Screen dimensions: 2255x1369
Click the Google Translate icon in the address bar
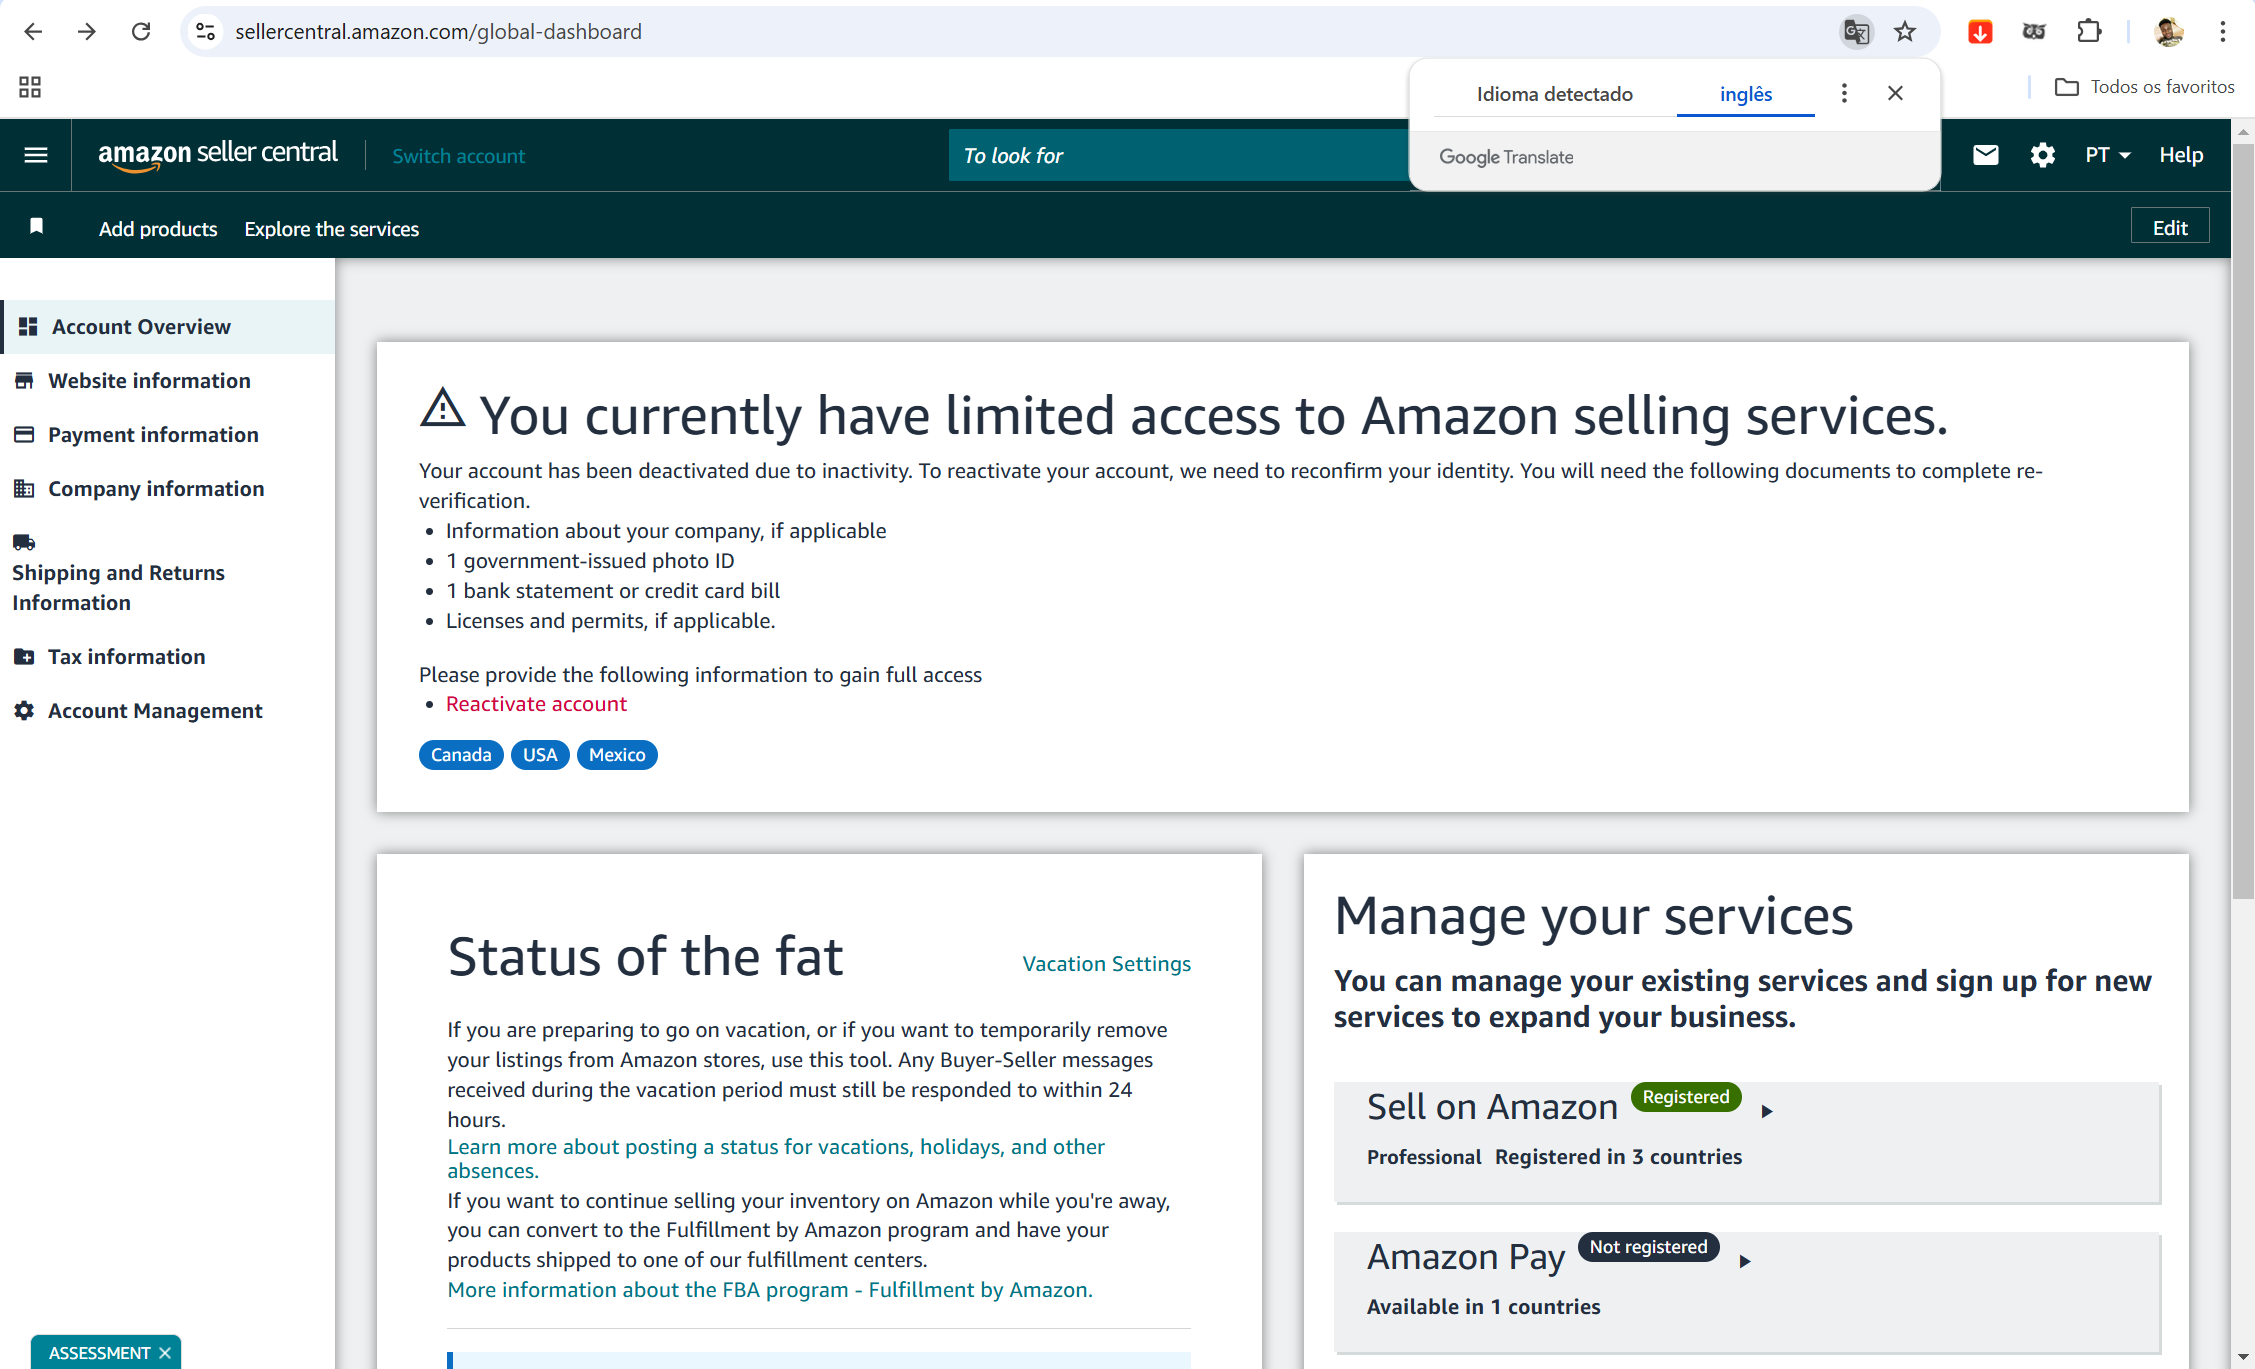[1856, 32]
